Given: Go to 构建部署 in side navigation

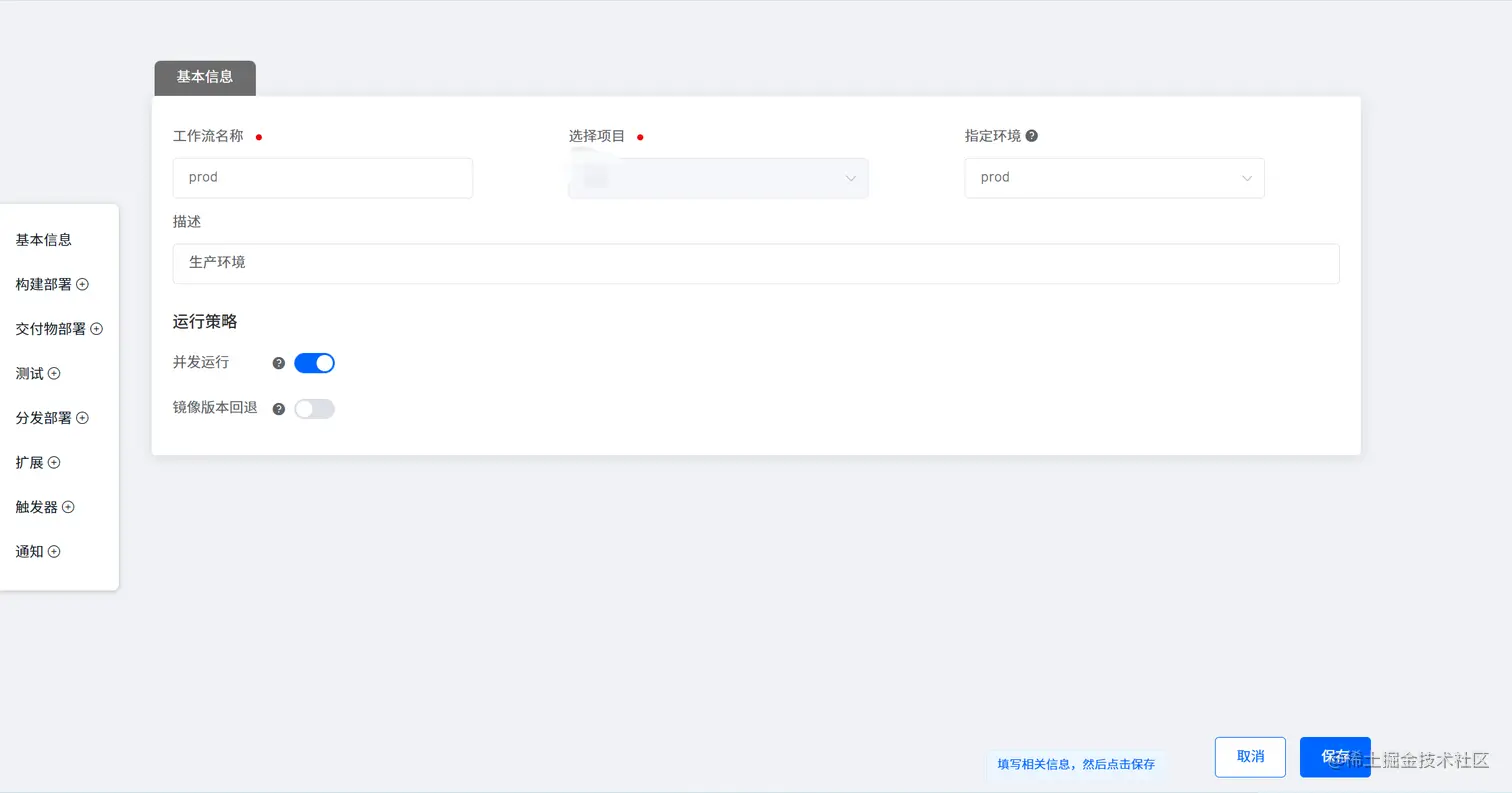Looking at the screenshot, I should (44, 284).
